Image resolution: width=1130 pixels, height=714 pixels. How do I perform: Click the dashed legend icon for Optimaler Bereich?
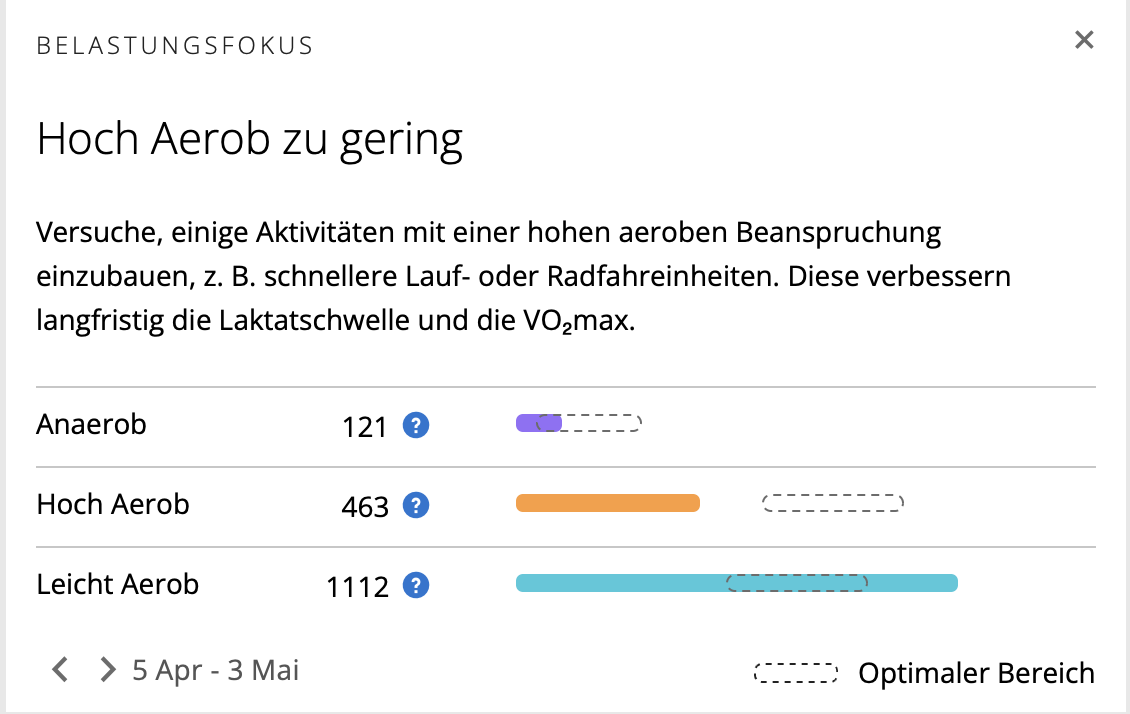[795, 673]
